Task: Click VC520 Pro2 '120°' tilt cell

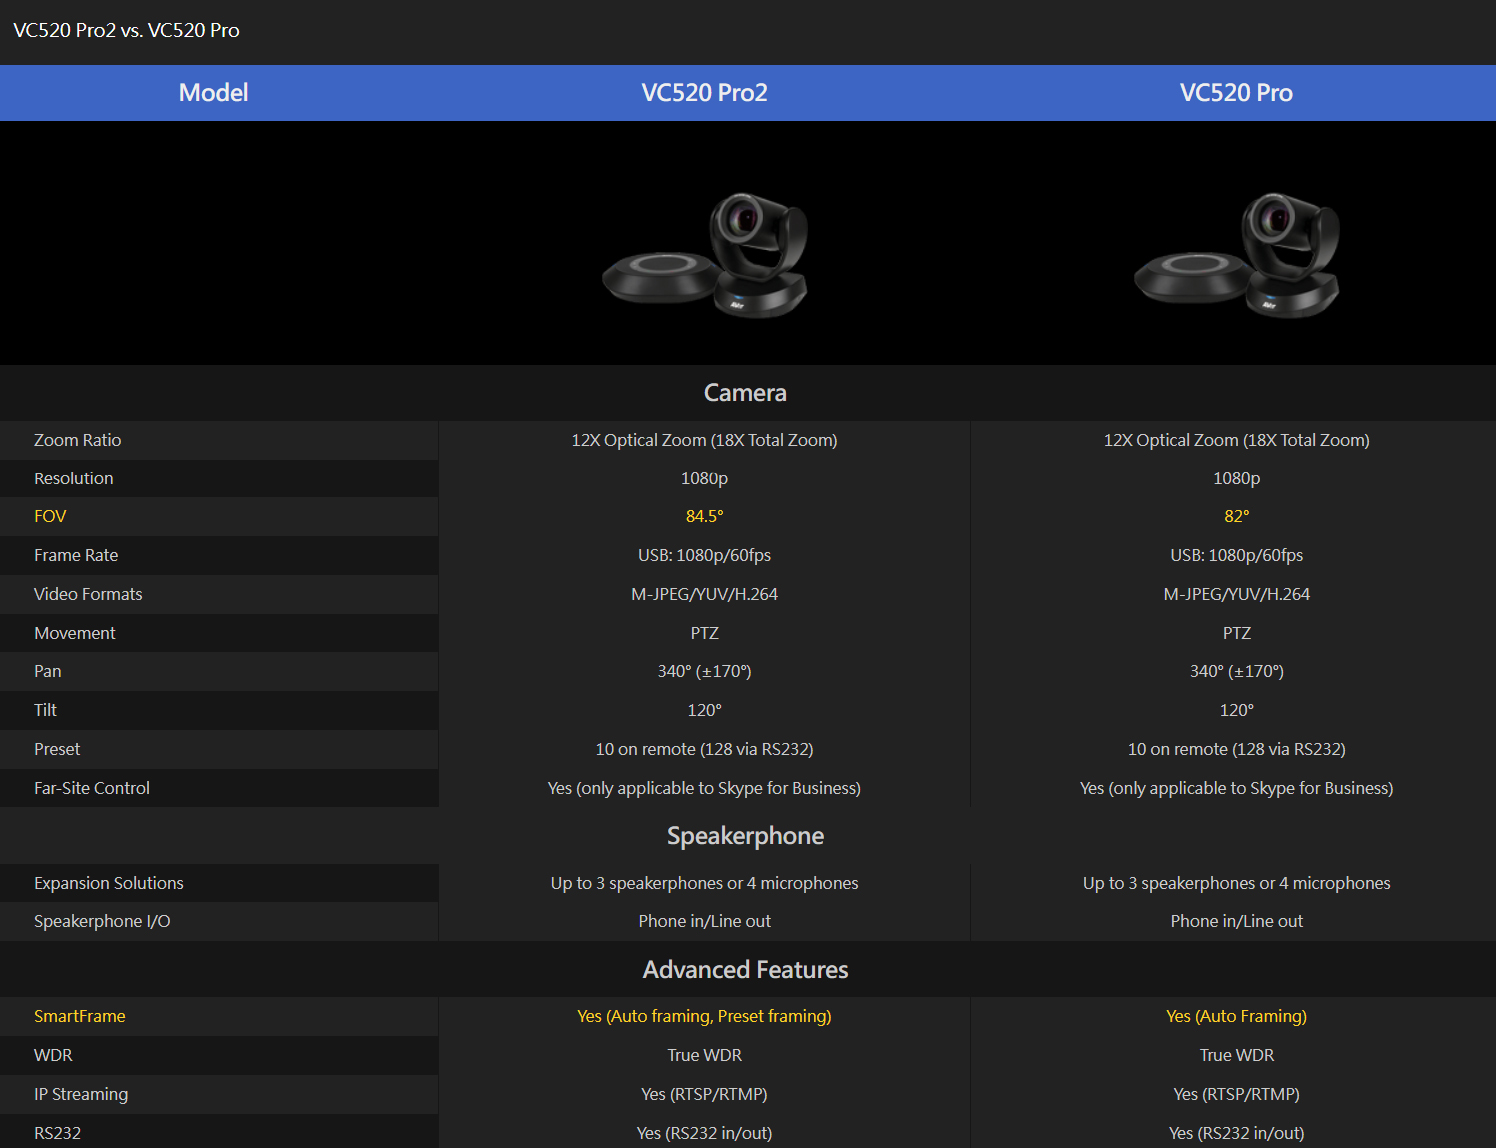Action: pos(704,710)
